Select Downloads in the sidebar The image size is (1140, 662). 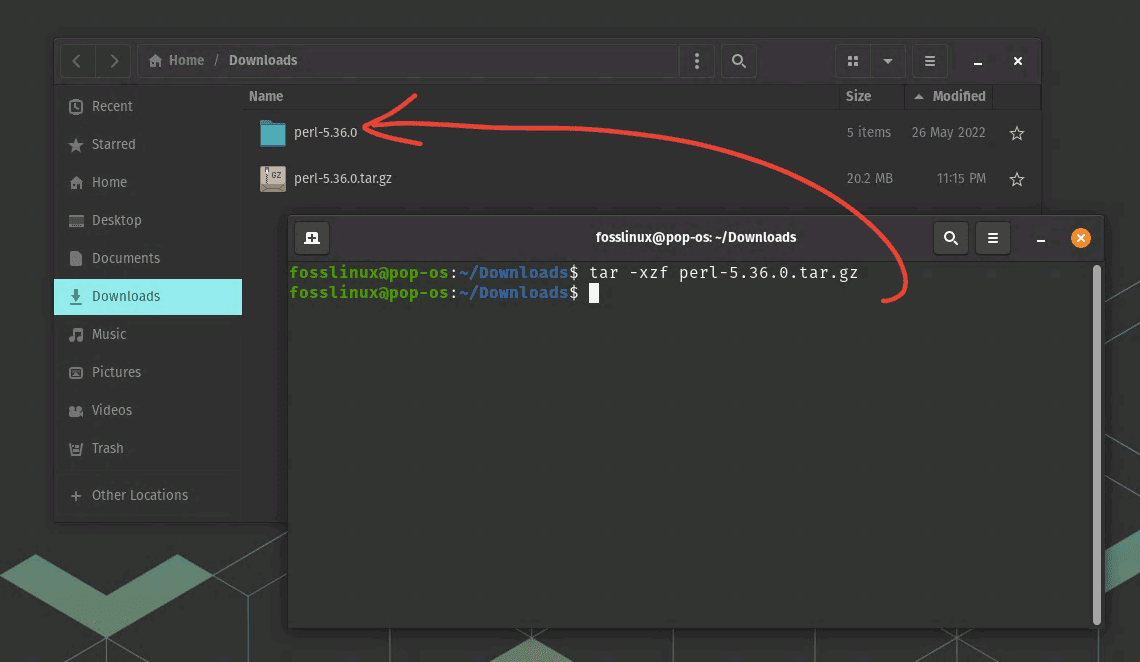(x=148, y=296)
